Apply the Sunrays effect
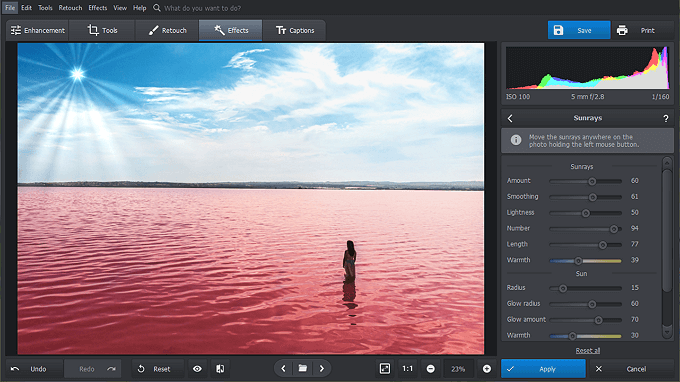 [x=543, y=369]
